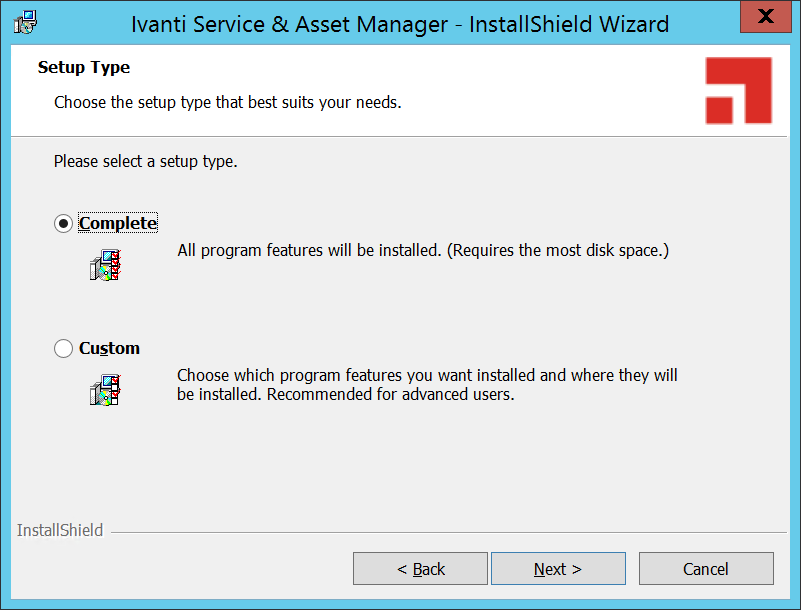Image resolution: width=801 pixels, height=610 pixels.
Task: Click the red Ivanti logo
Action: (738, 91)
